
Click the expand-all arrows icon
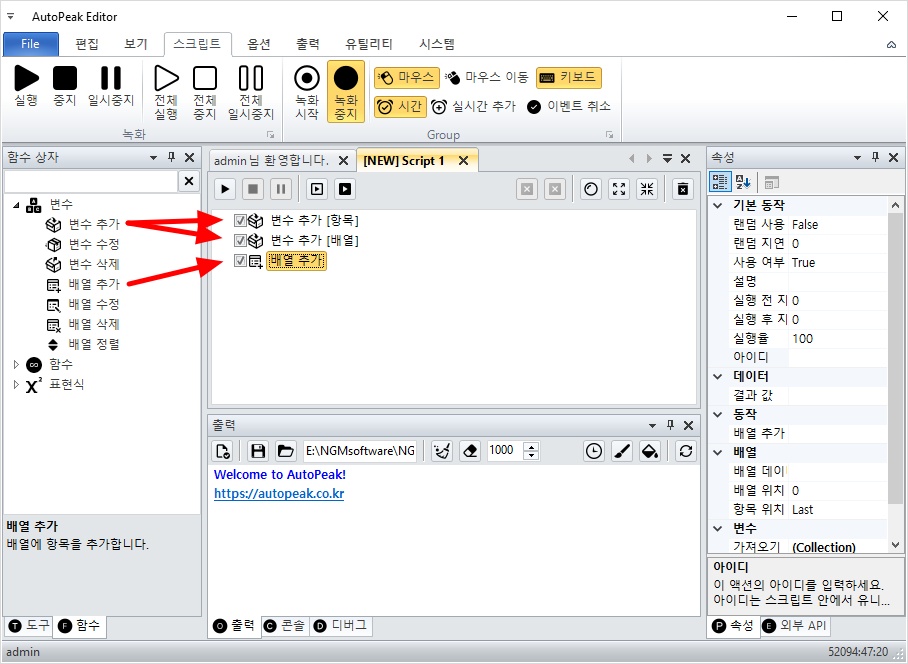pos(619,189)
